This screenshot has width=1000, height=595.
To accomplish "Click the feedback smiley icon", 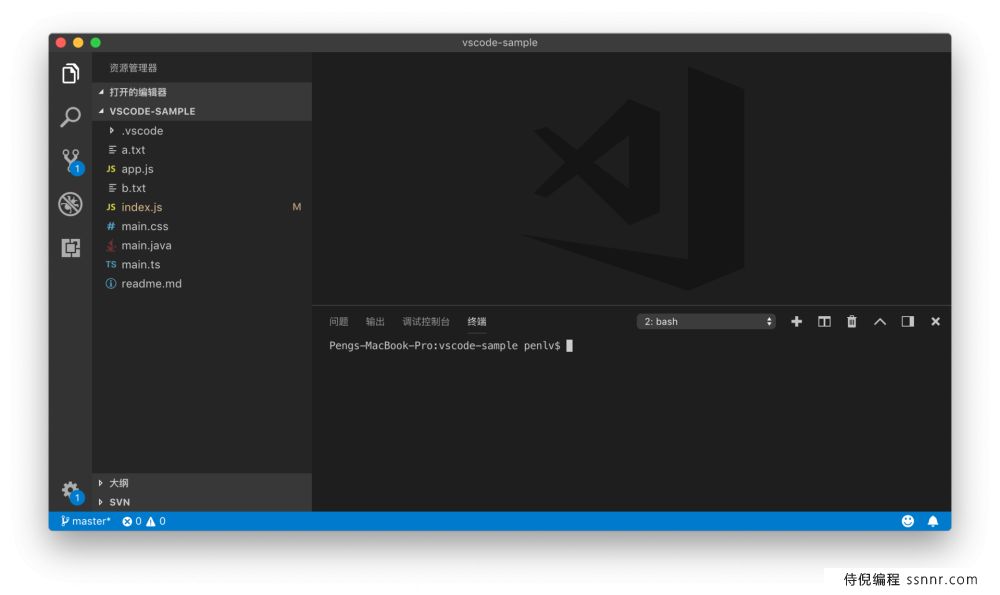I will click(x=908, y=521).
